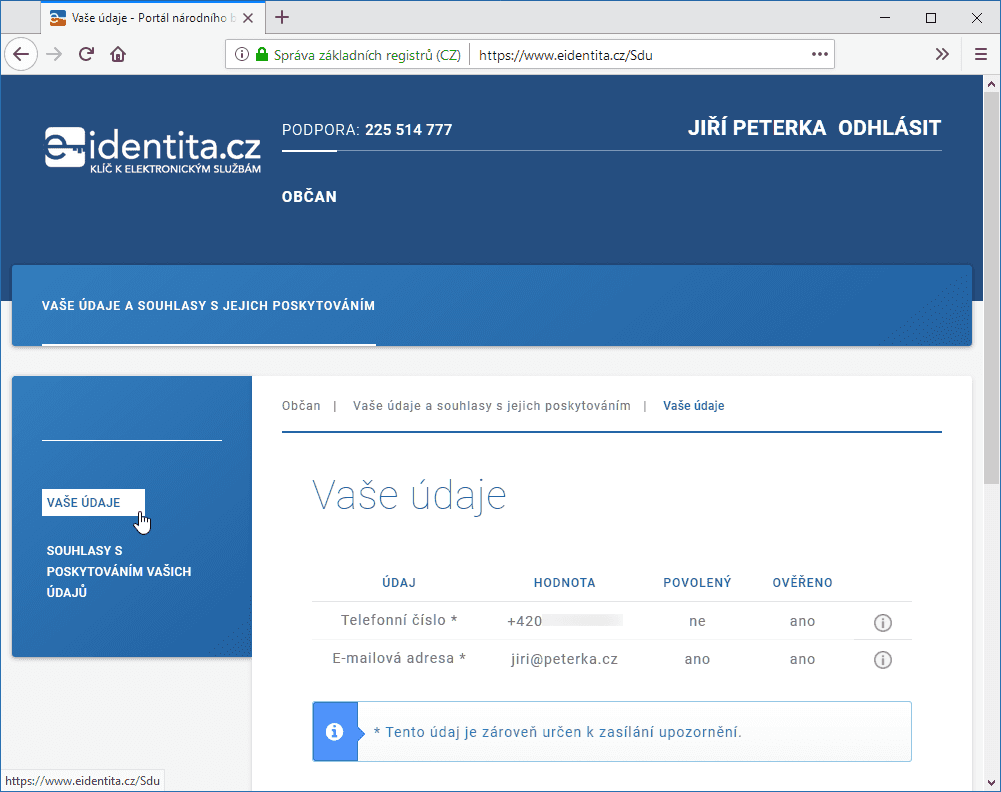1001x792 pixels.
Task: Click scrollbar down arrow
Action: [x=991, y=782]
